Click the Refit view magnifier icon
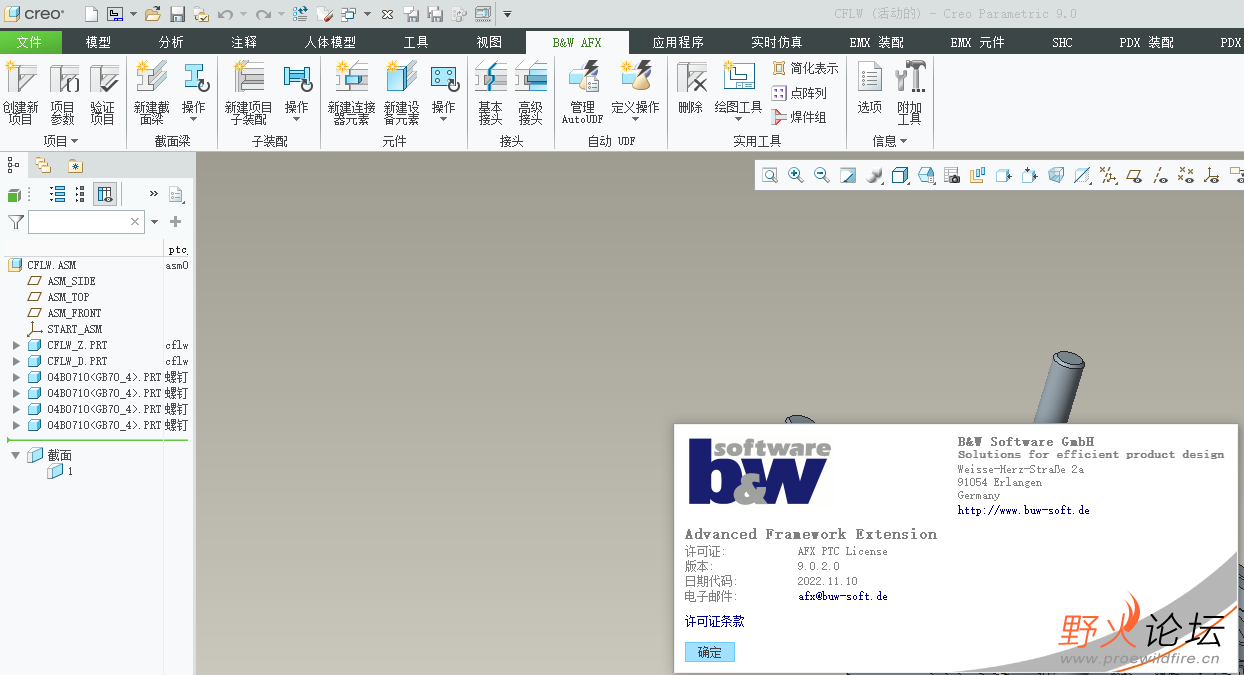Image resolution: width=1244 pixels, height=675 pixels. tap(770, 175)
